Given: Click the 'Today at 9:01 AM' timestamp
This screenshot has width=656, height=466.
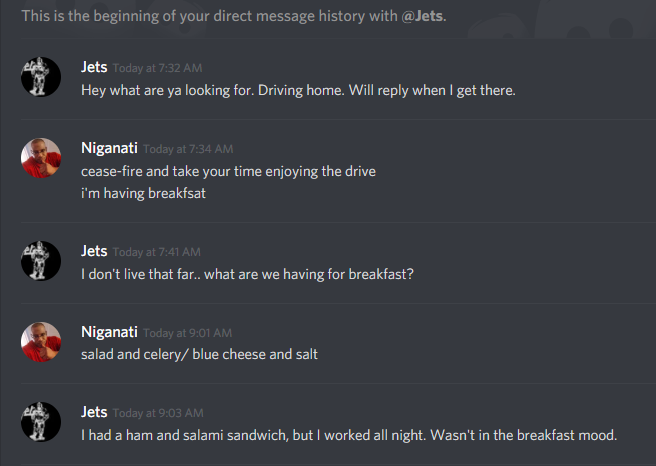Looking at the screenshot, I should coord(188,333).
